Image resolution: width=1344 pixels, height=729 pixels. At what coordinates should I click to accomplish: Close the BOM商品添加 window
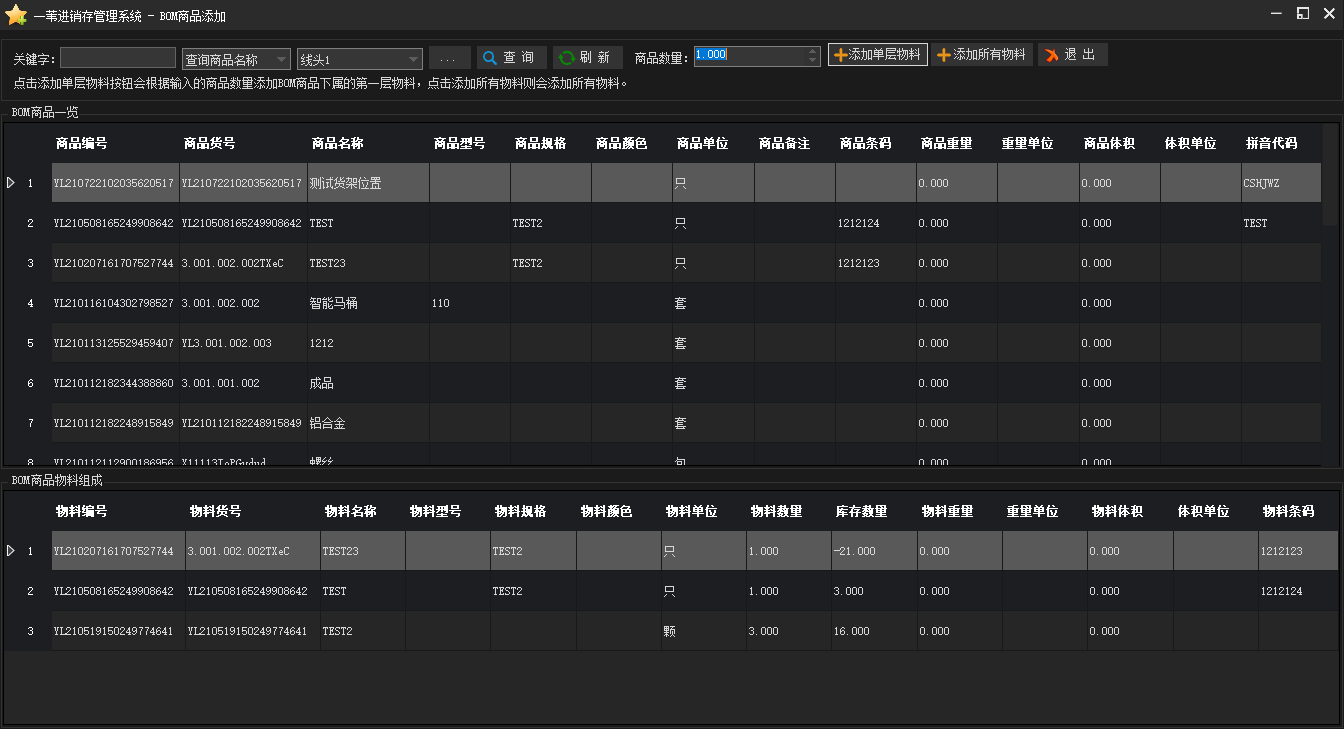point(1327,14)
